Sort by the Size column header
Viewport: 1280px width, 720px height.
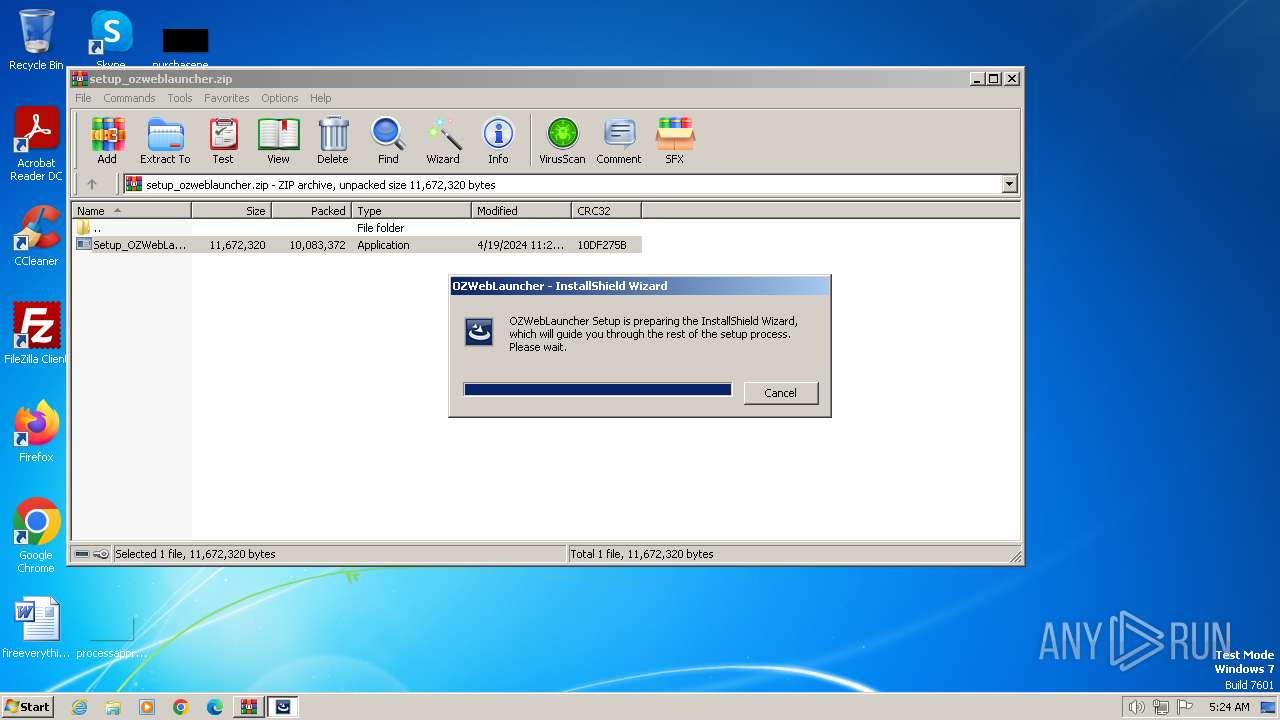[232, 211]
